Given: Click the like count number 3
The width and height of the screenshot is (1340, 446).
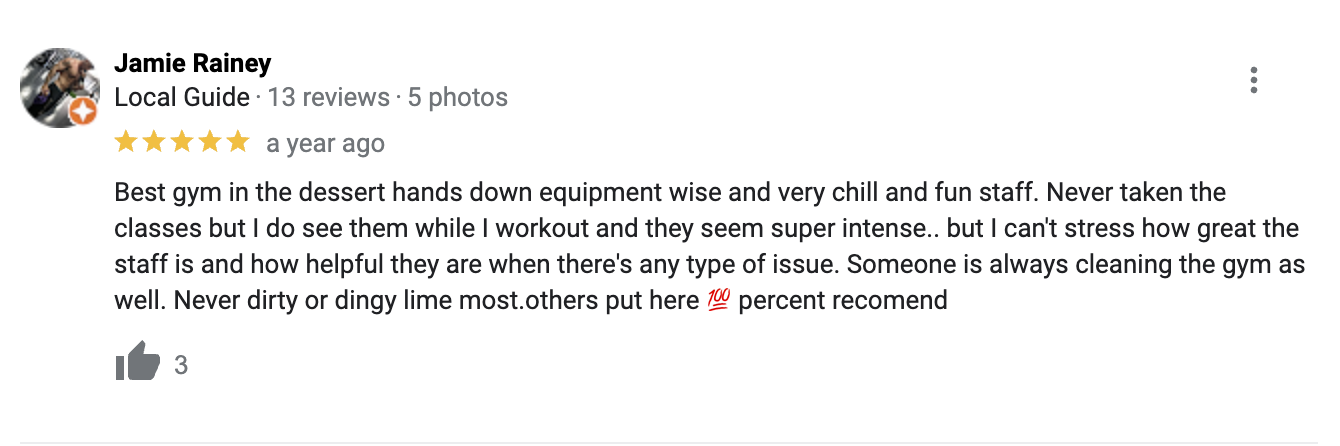Looking at the screenshot, I should point(181,365).
